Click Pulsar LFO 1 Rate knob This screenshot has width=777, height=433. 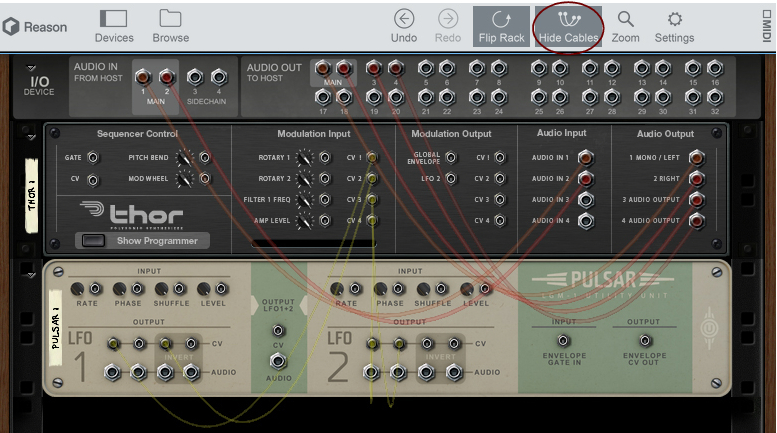(77, 288)
